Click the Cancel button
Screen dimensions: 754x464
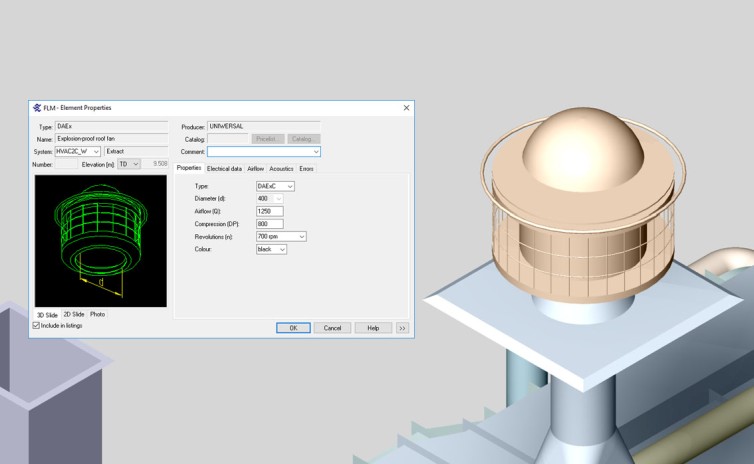(333, 327)
